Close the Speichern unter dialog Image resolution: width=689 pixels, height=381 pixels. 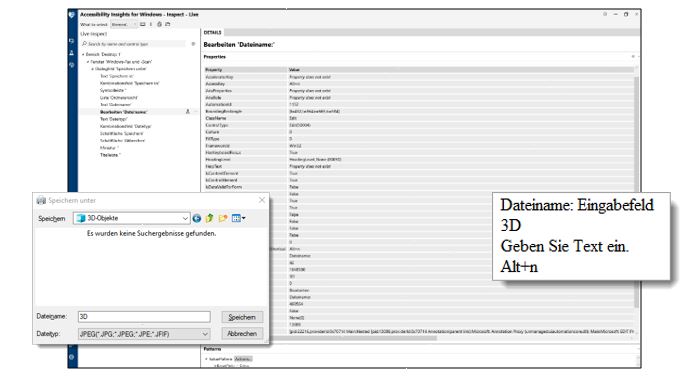click(262, 200)
